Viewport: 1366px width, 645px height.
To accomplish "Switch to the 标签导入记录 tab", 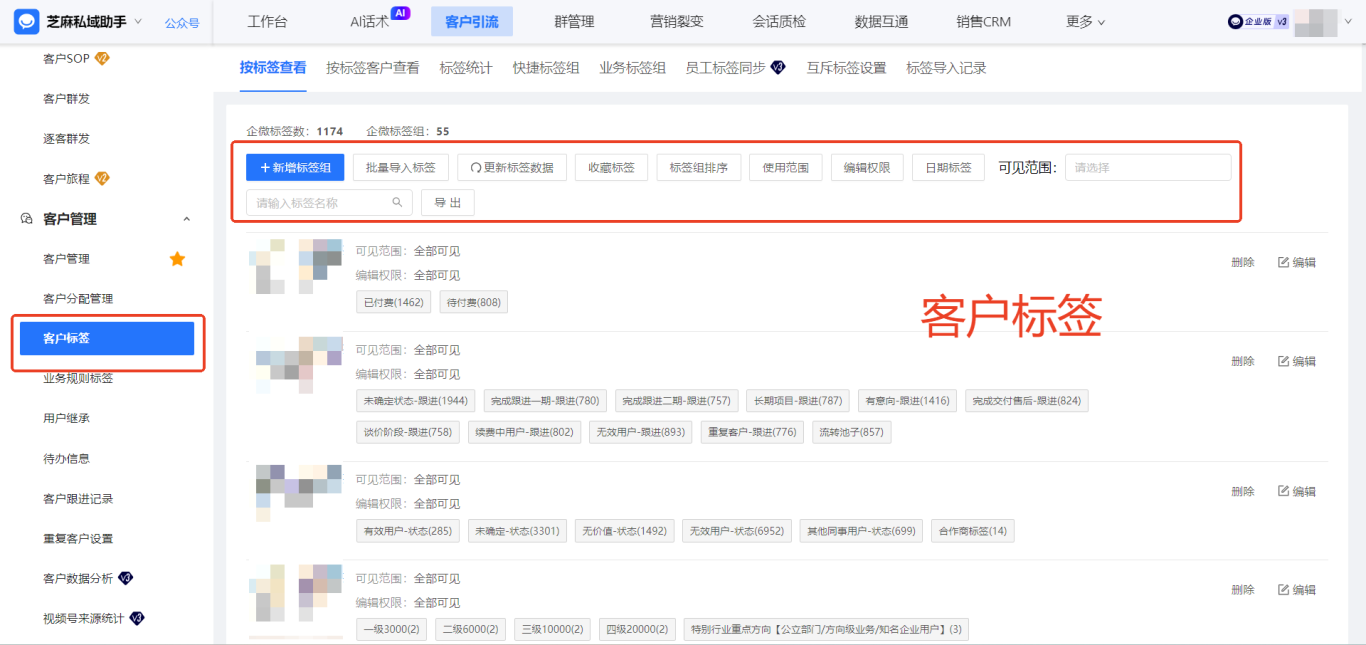I will (946, 68).
